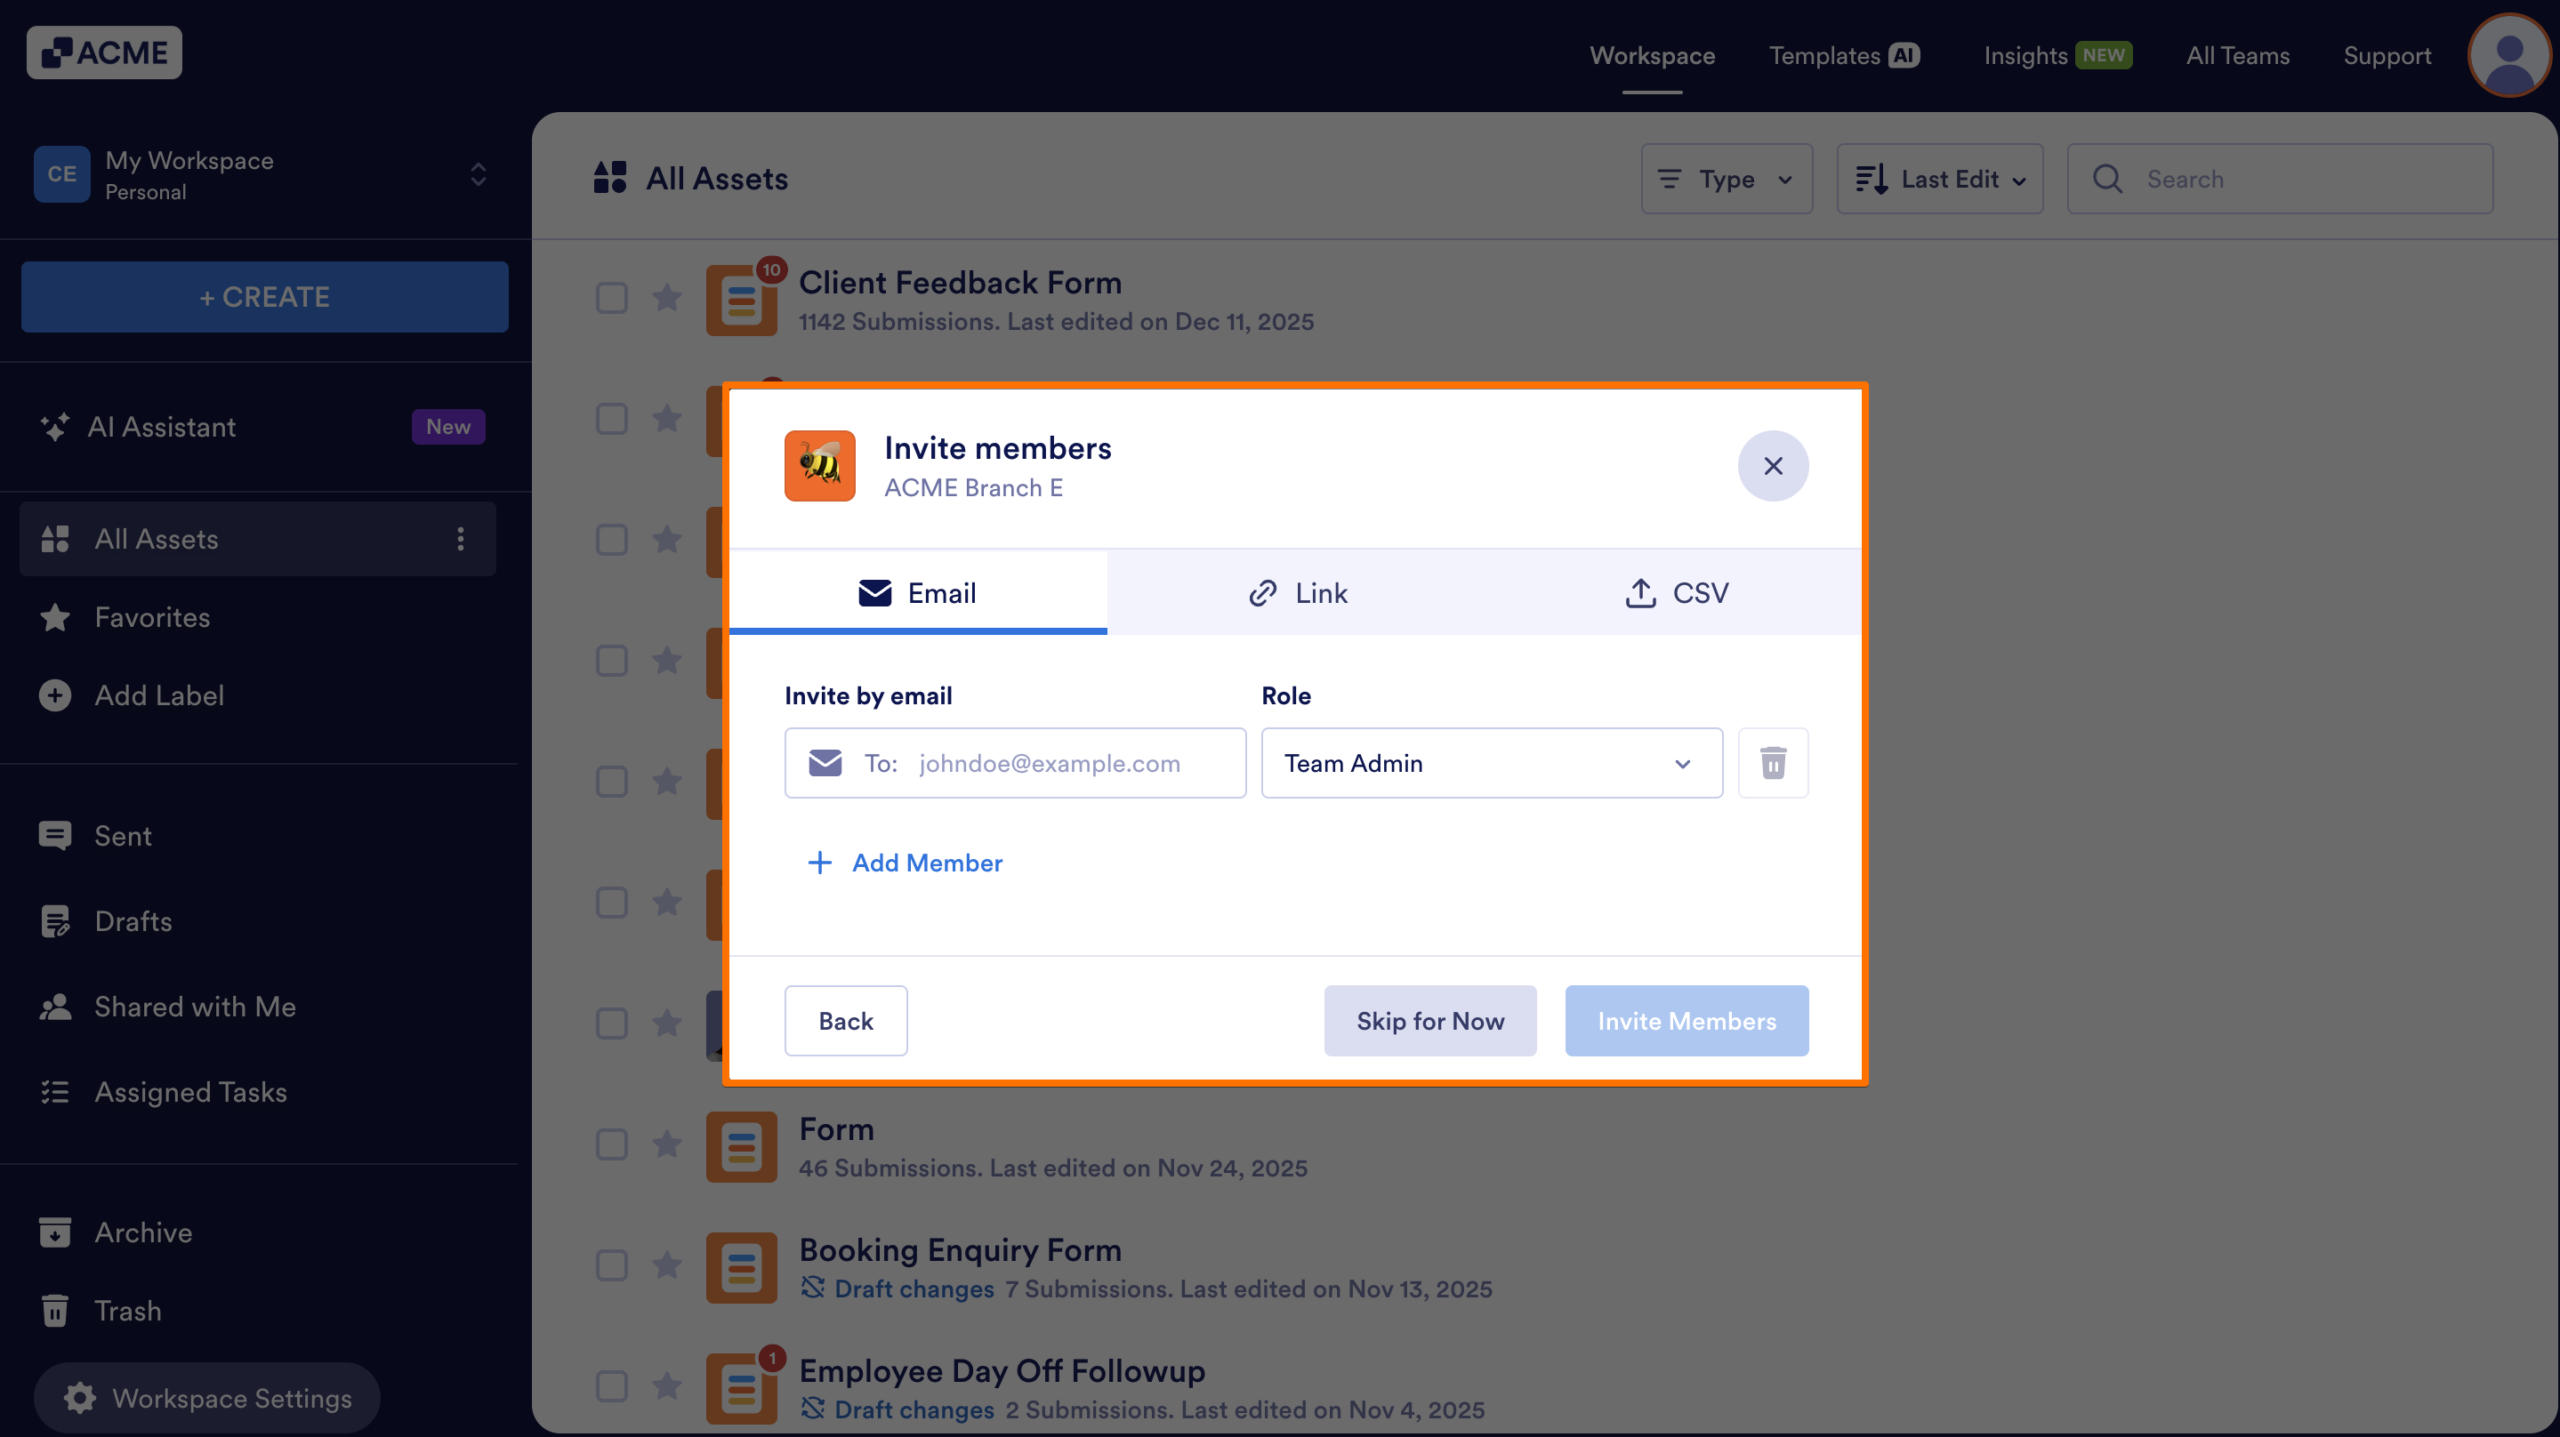This screenshot has height=1437, width=2560.
Task: Open the Drafts section
Action: (133, 921)
